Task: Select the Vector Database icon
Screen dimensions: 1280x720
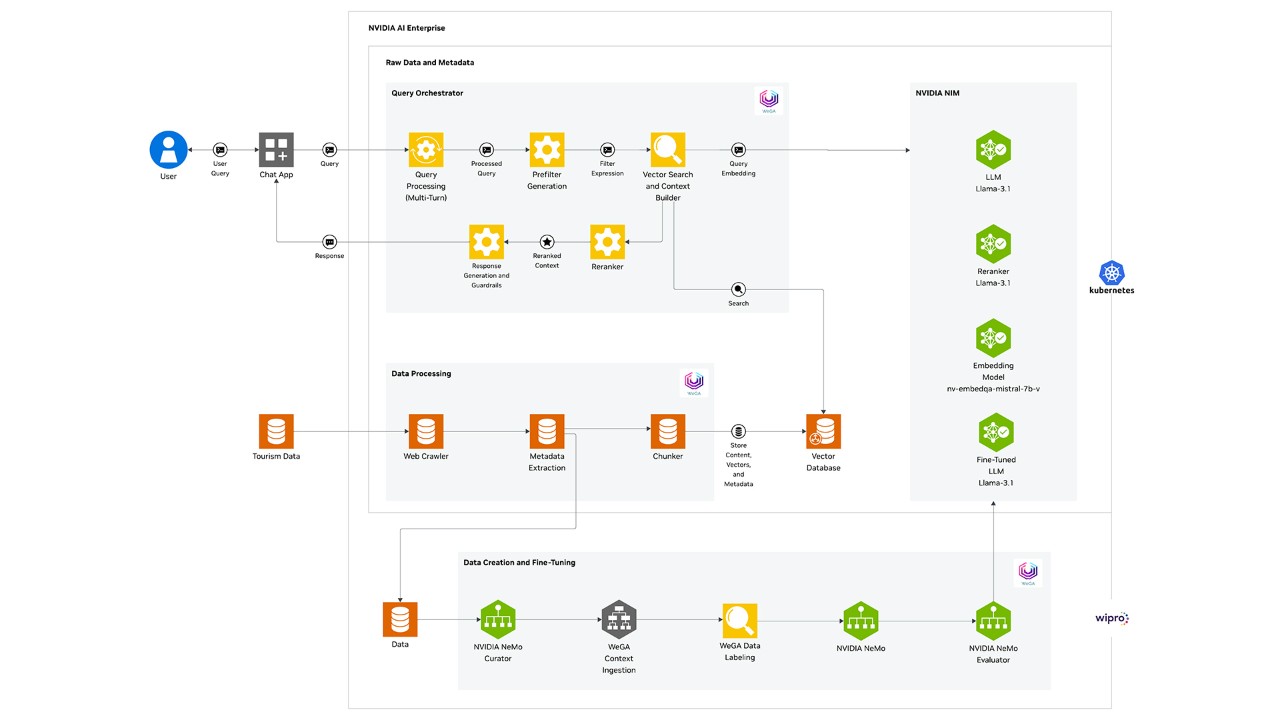Action: (823, 430)
